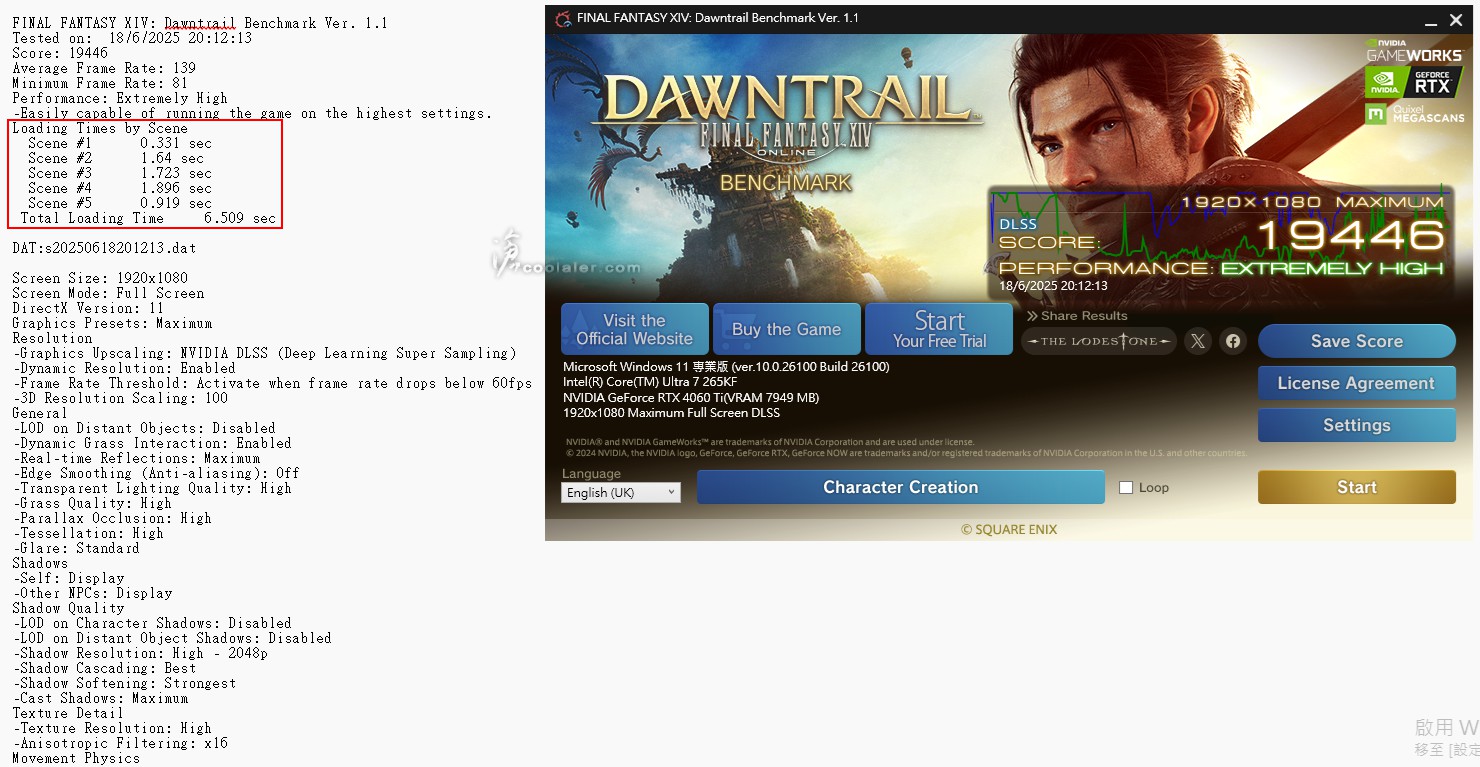Click the score value 19446 in banner
Viewport: 1480px width, 767px height.
coord(1350,235)
